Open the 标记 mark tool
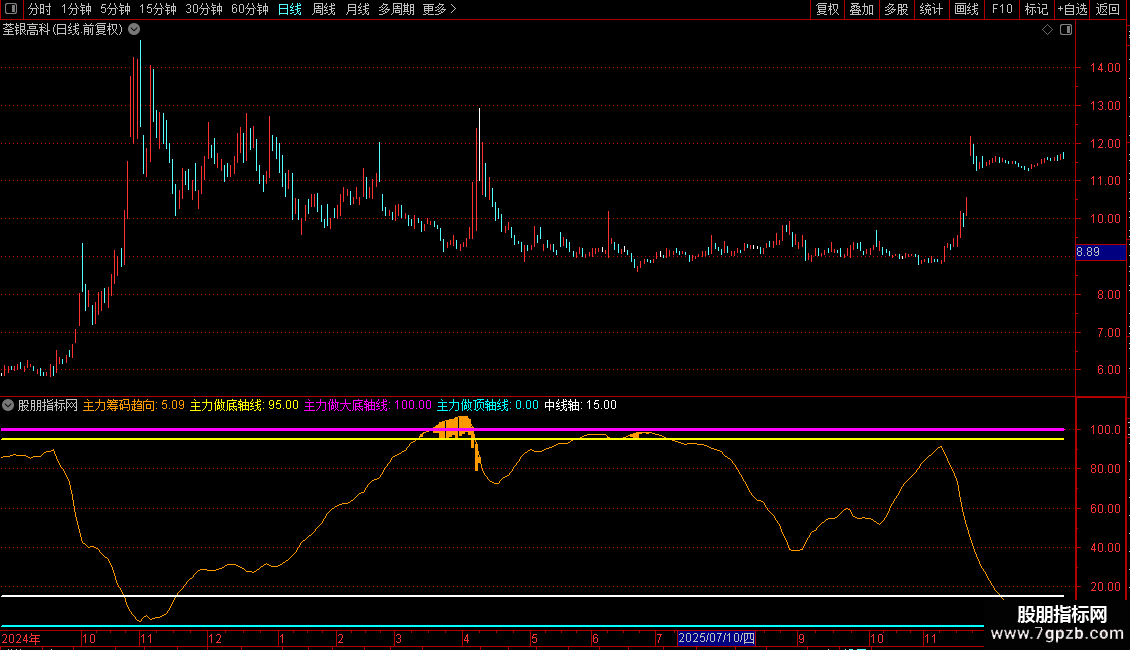The image size is (1130, 650). [1036, 9]
